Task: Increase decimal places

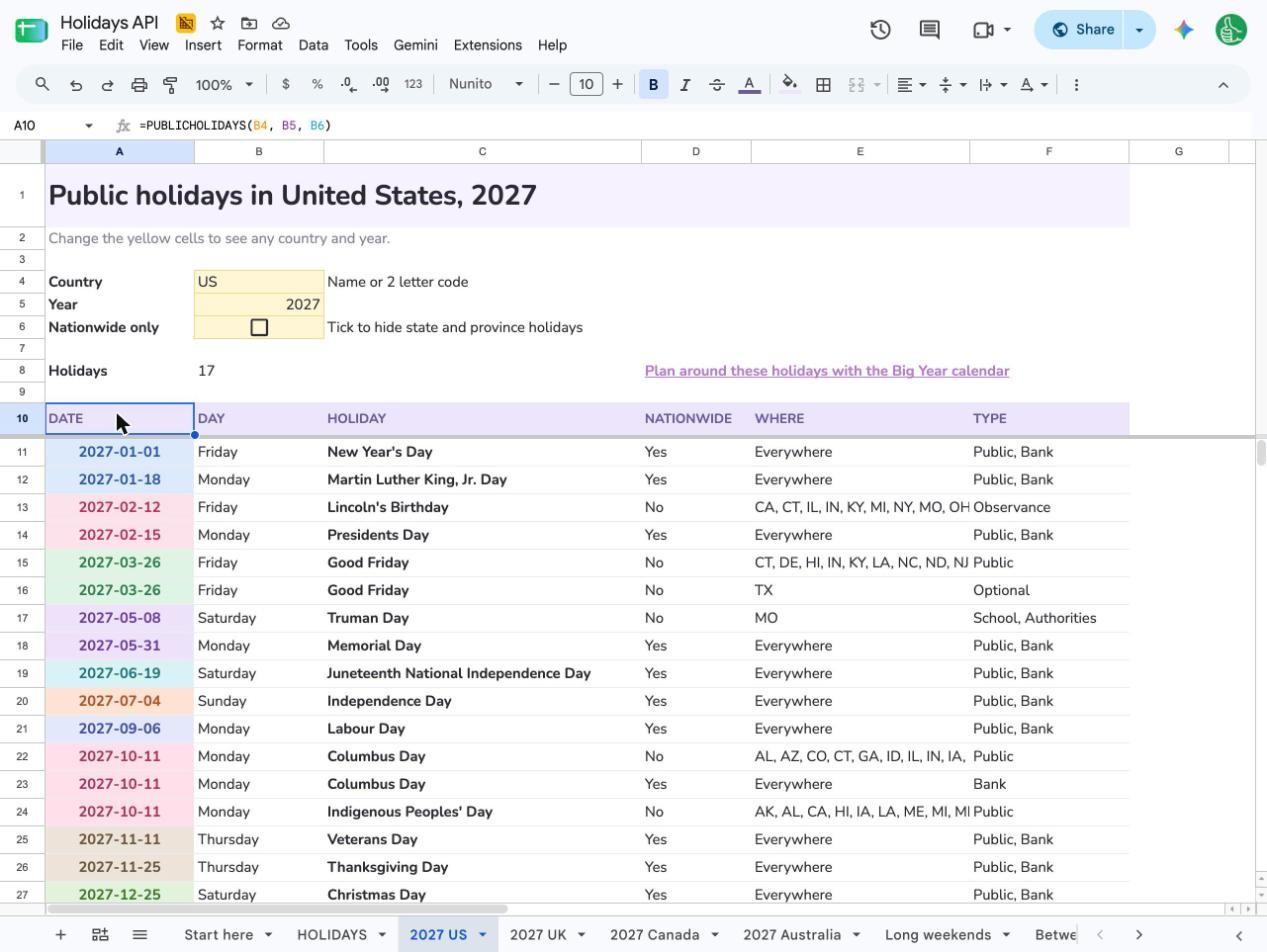Action: (381, 85)
